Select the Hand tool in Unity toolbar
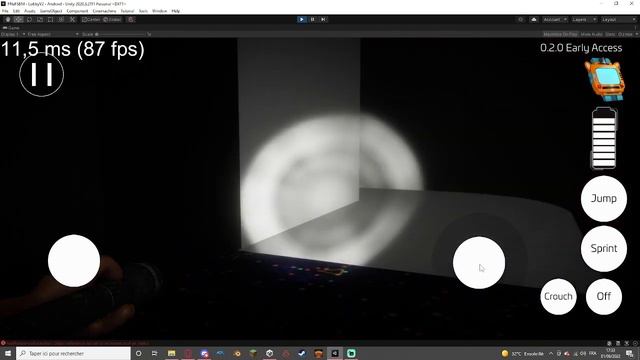The height and width of the screenshot is (360, 640). [8, 20]
